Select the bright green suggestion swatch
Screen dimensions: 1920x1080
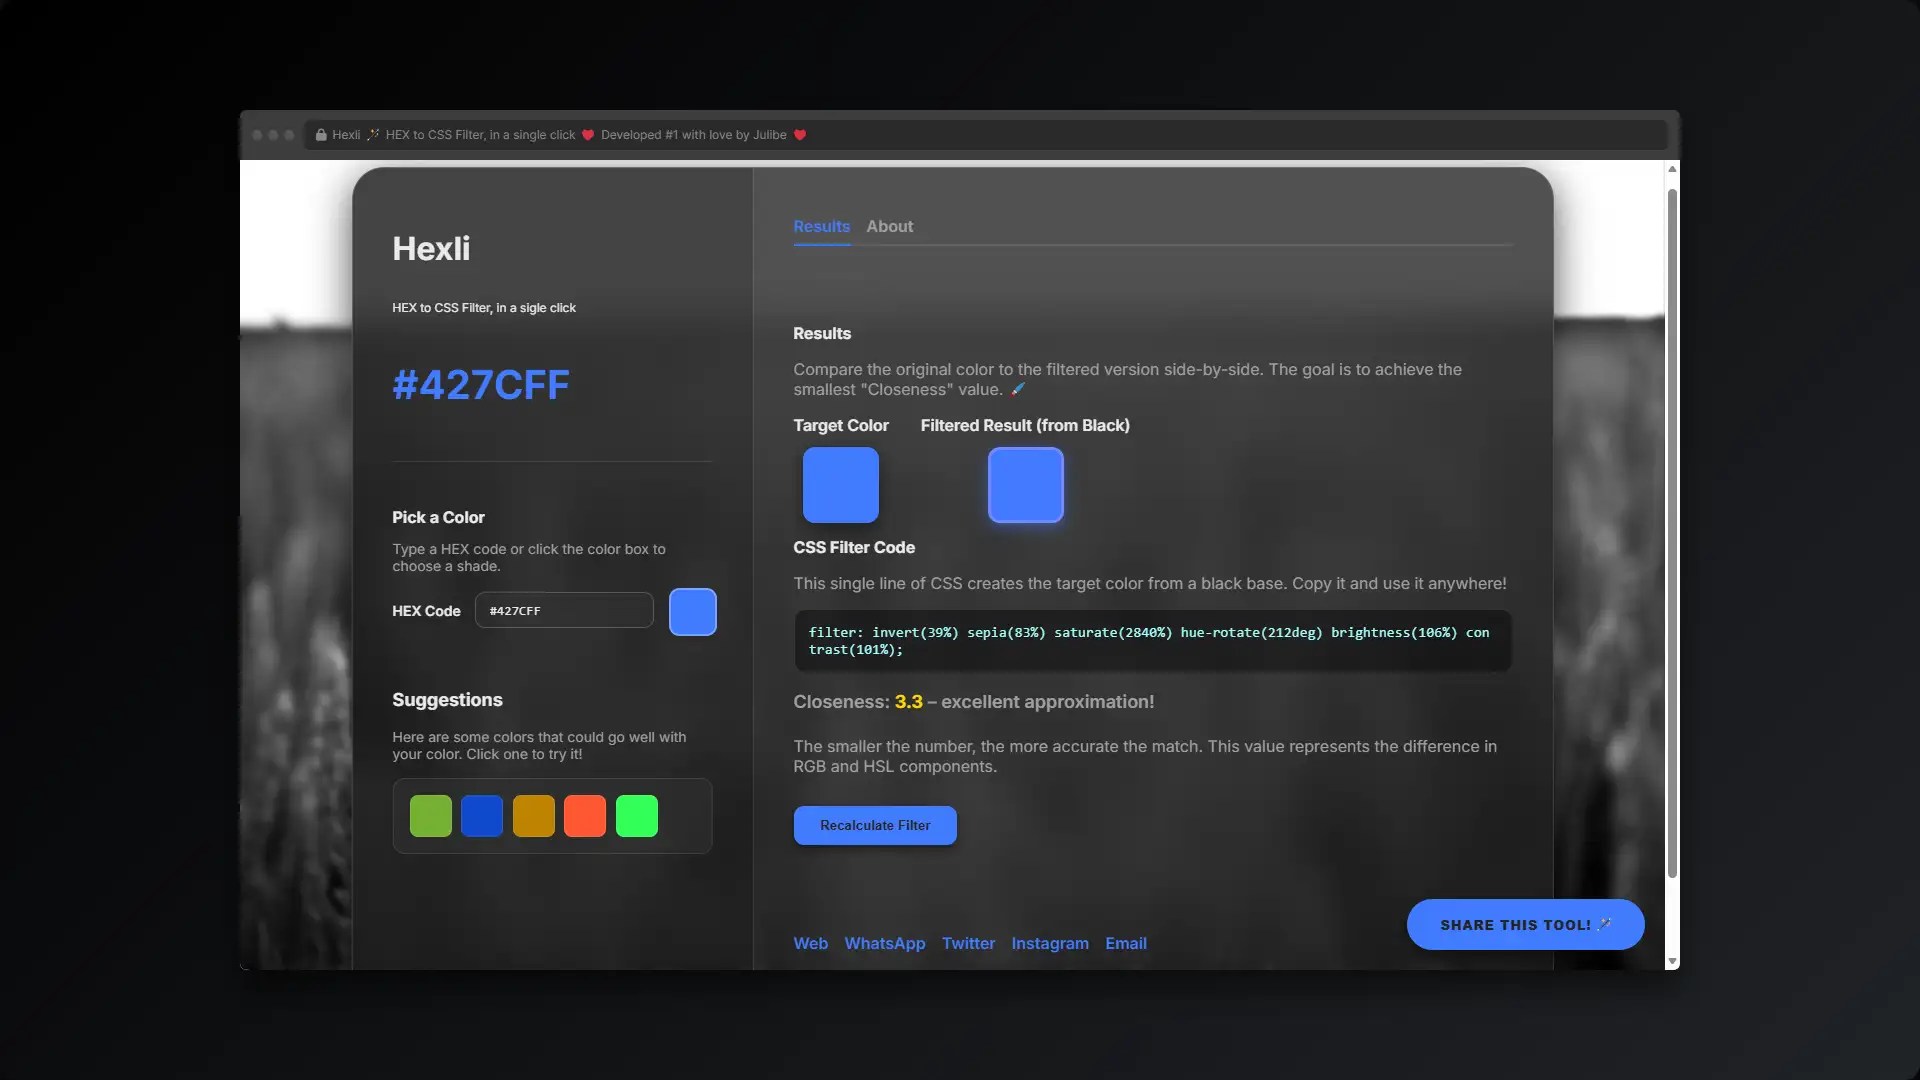click(637, 816)
